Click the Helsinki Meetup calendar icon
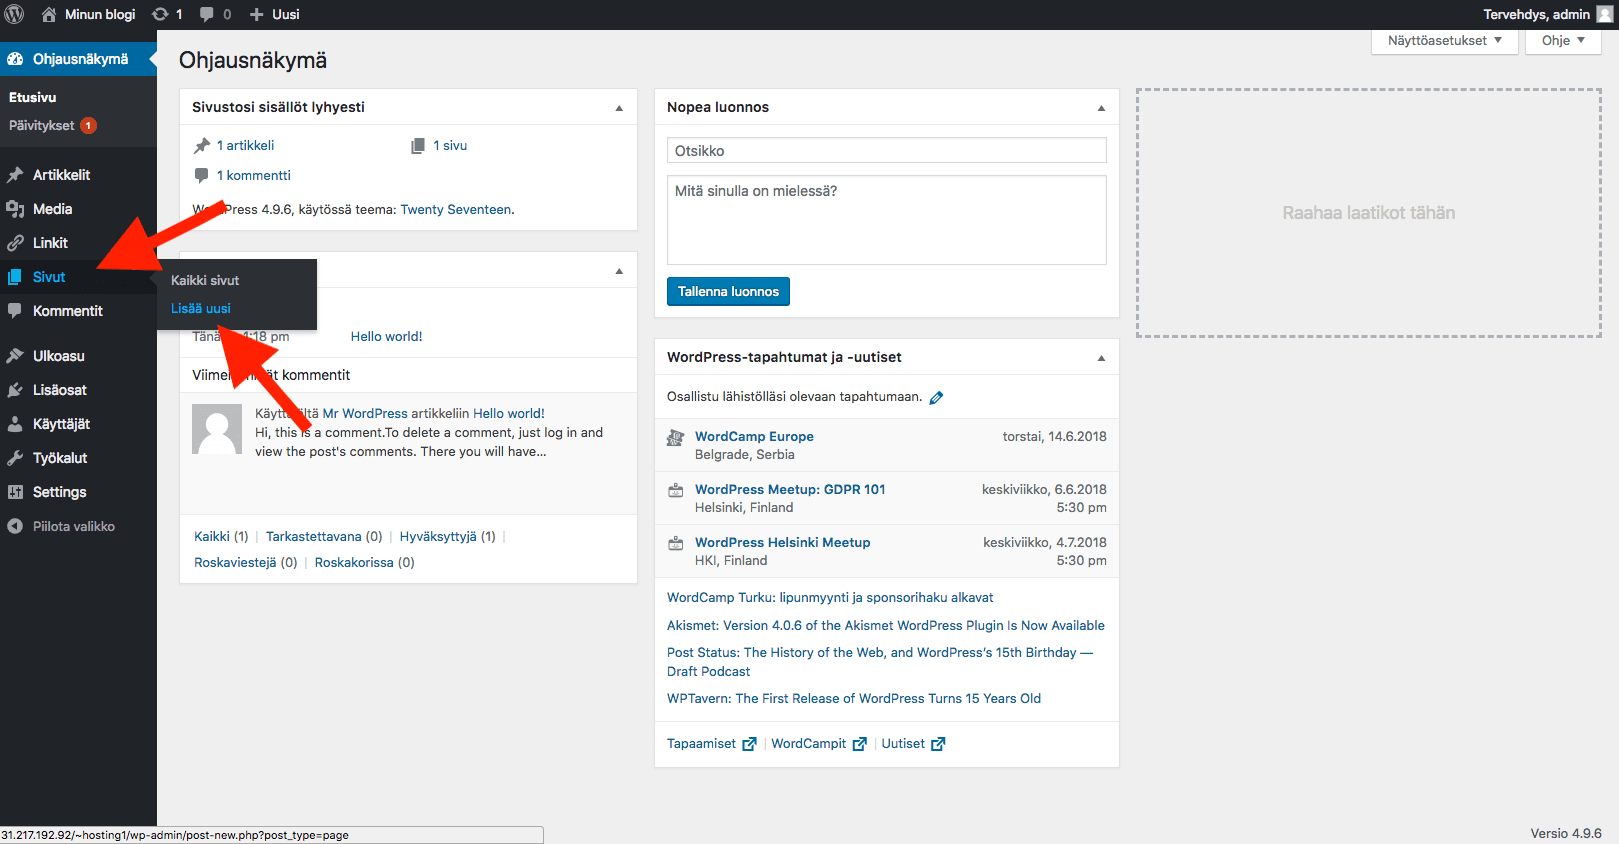This screenshot has width=1619, height=844. pos(676,543)
